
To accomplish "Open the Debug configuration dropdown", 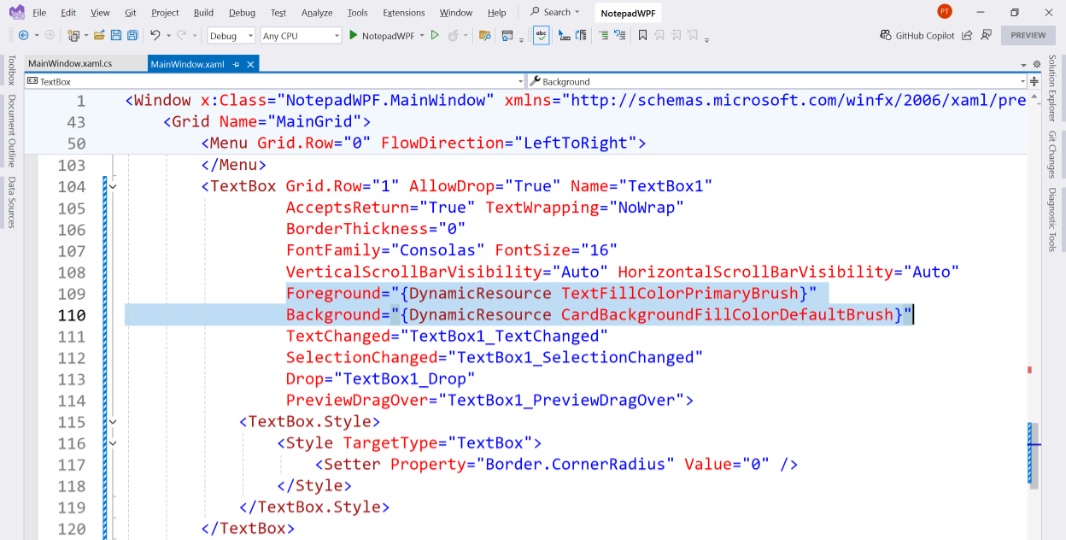I will pos(231,35).
